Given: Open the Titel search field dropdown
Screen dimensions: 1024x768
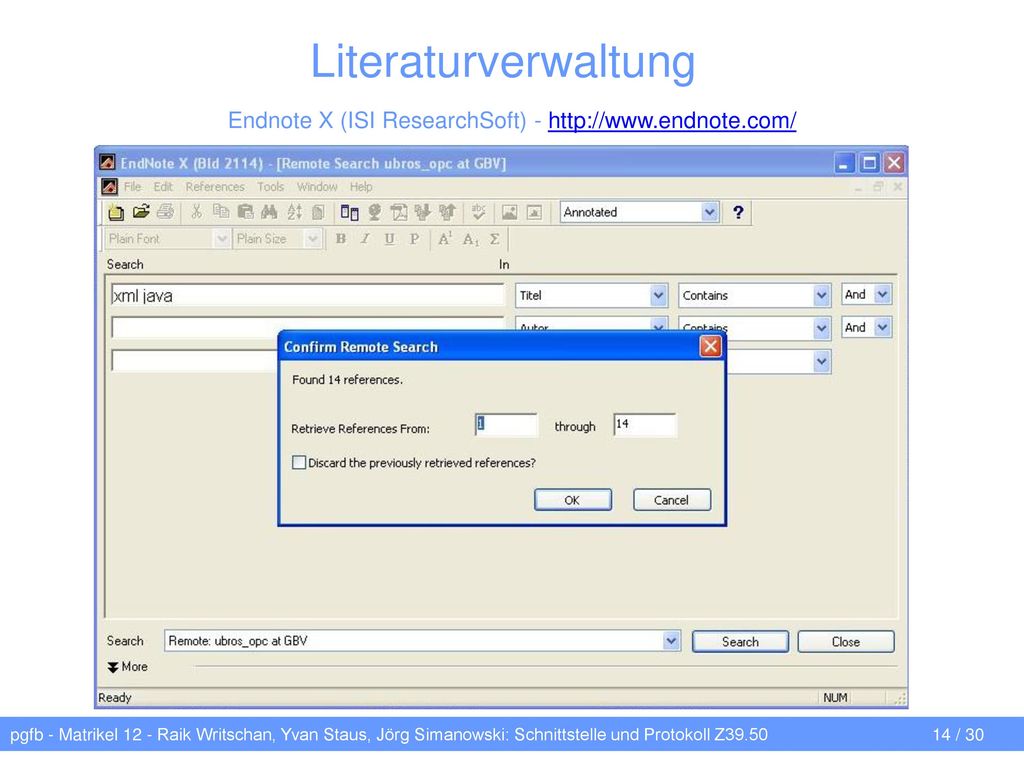Looking at the screenshot, I should click(x=658, y=295).
